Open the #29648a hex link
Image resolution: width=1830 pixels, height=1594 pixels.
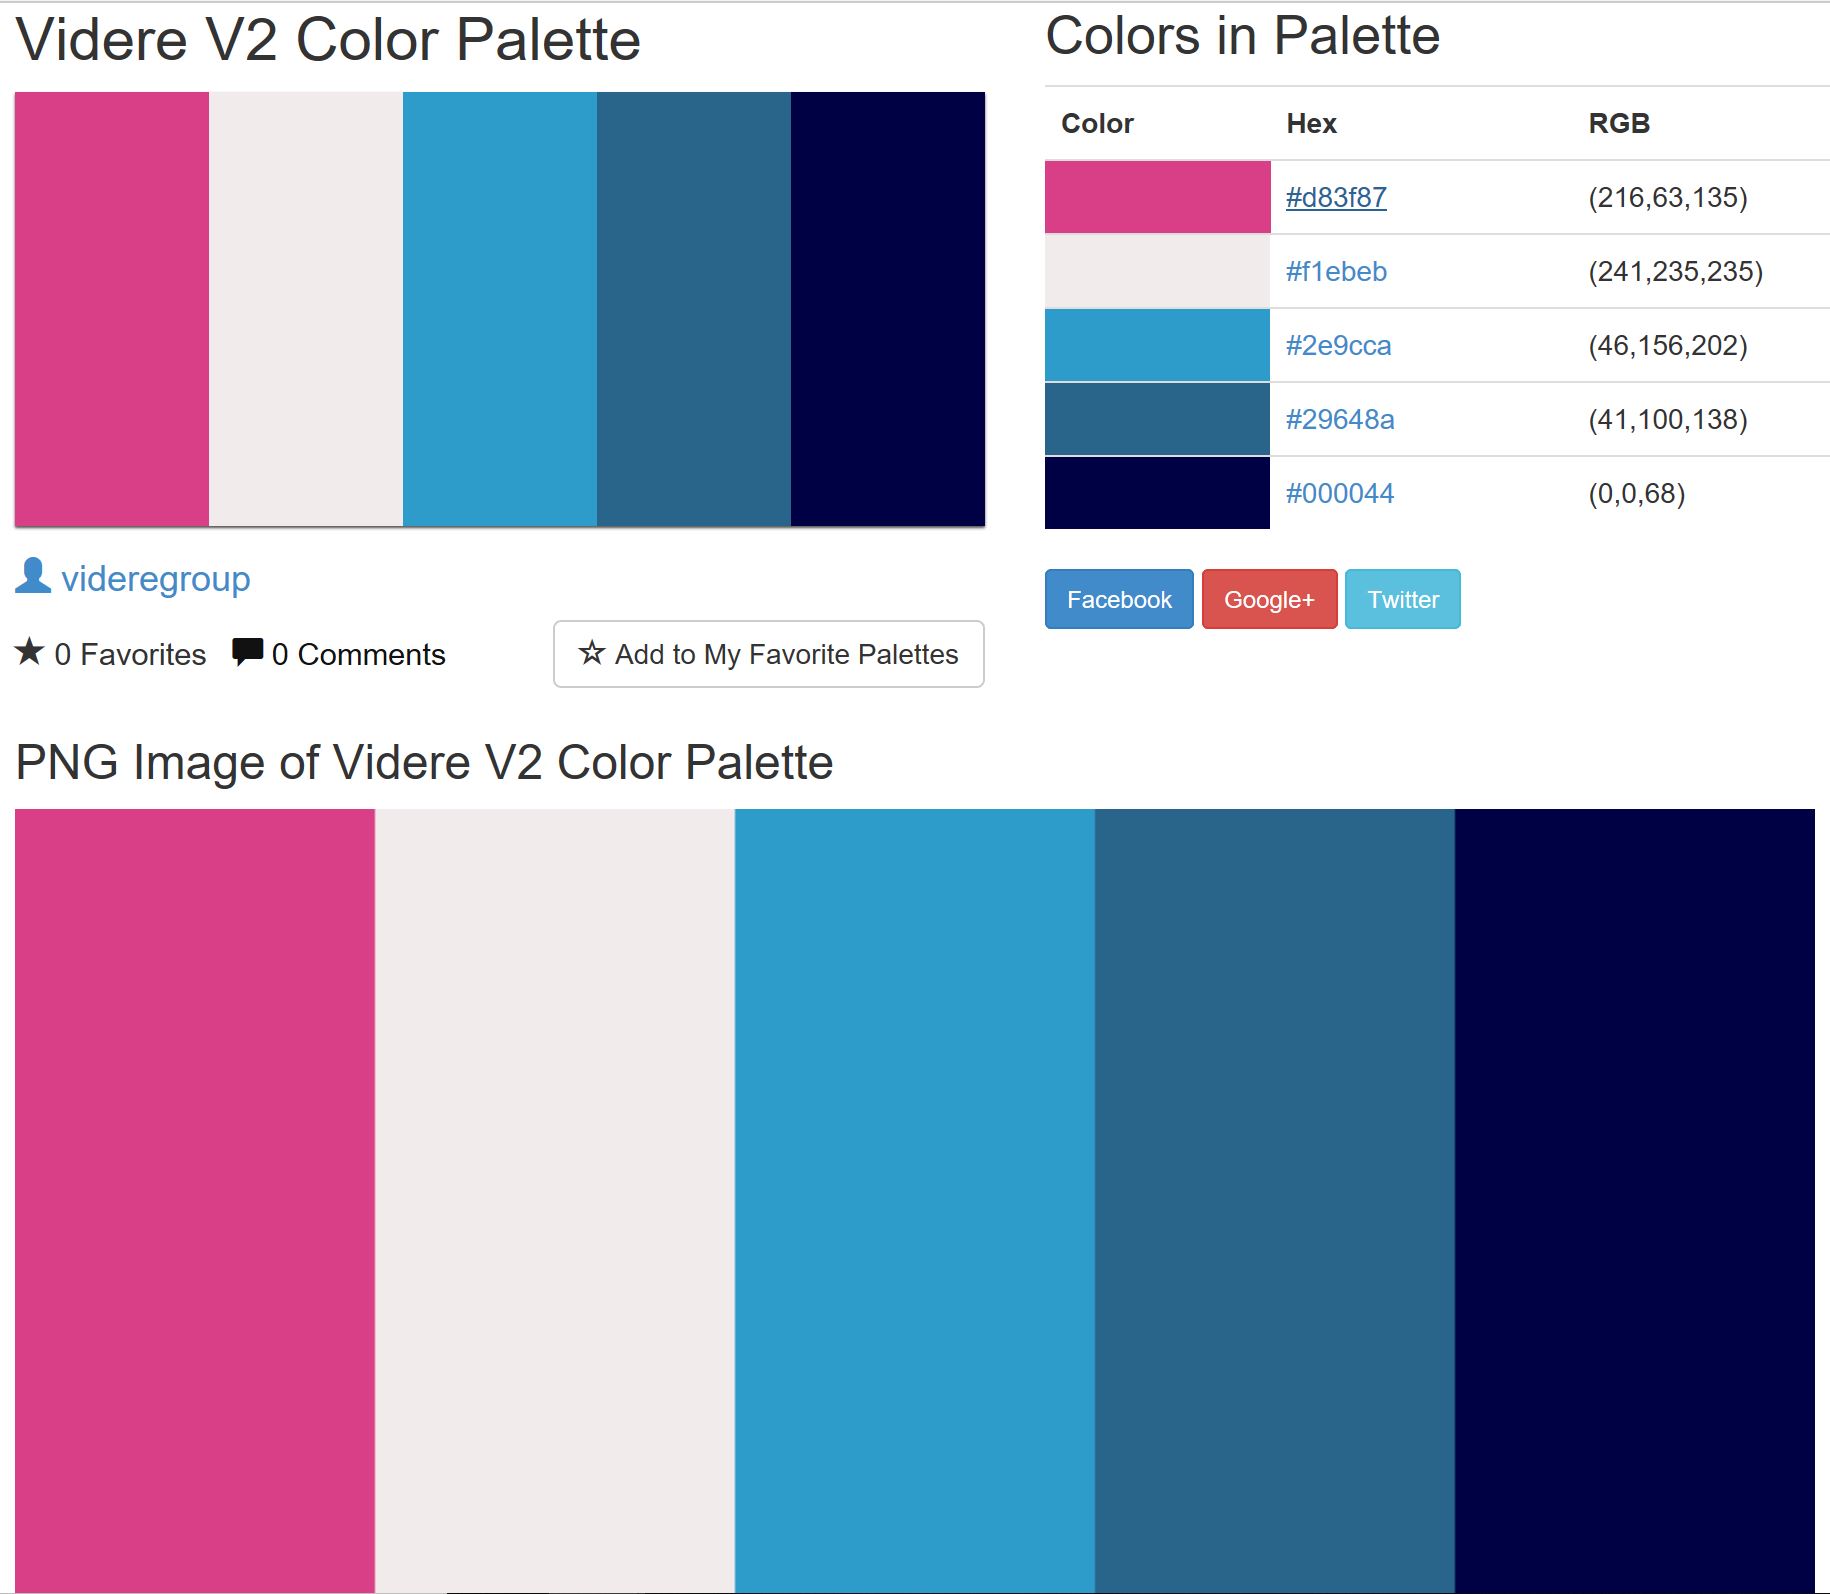pos(1340,419)
